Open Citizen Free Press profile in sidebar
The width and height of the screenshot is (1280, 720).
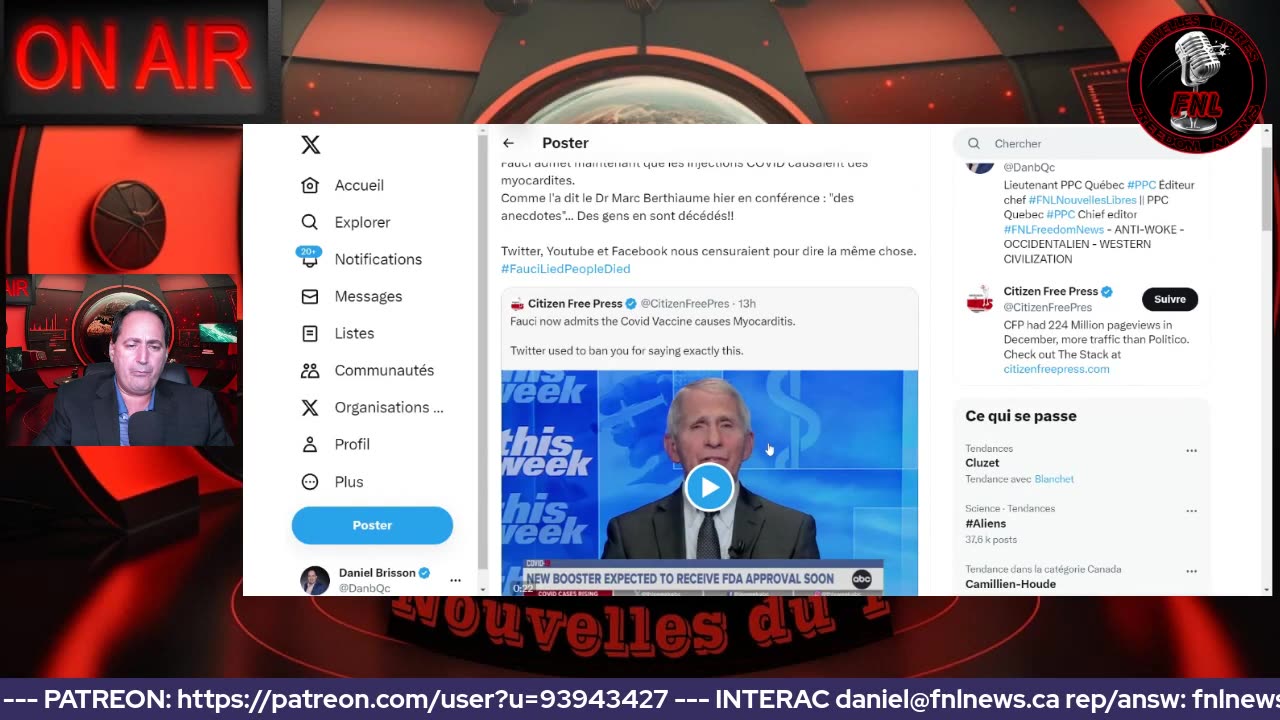pos(1050,291)
